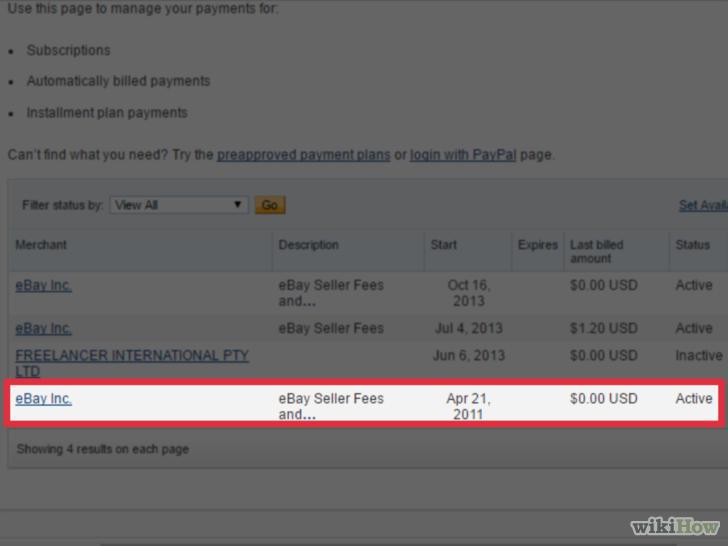728x546 pixels.
Task: Select the Active status in Oct 16, 2013 row
Action: pos(694,285)
